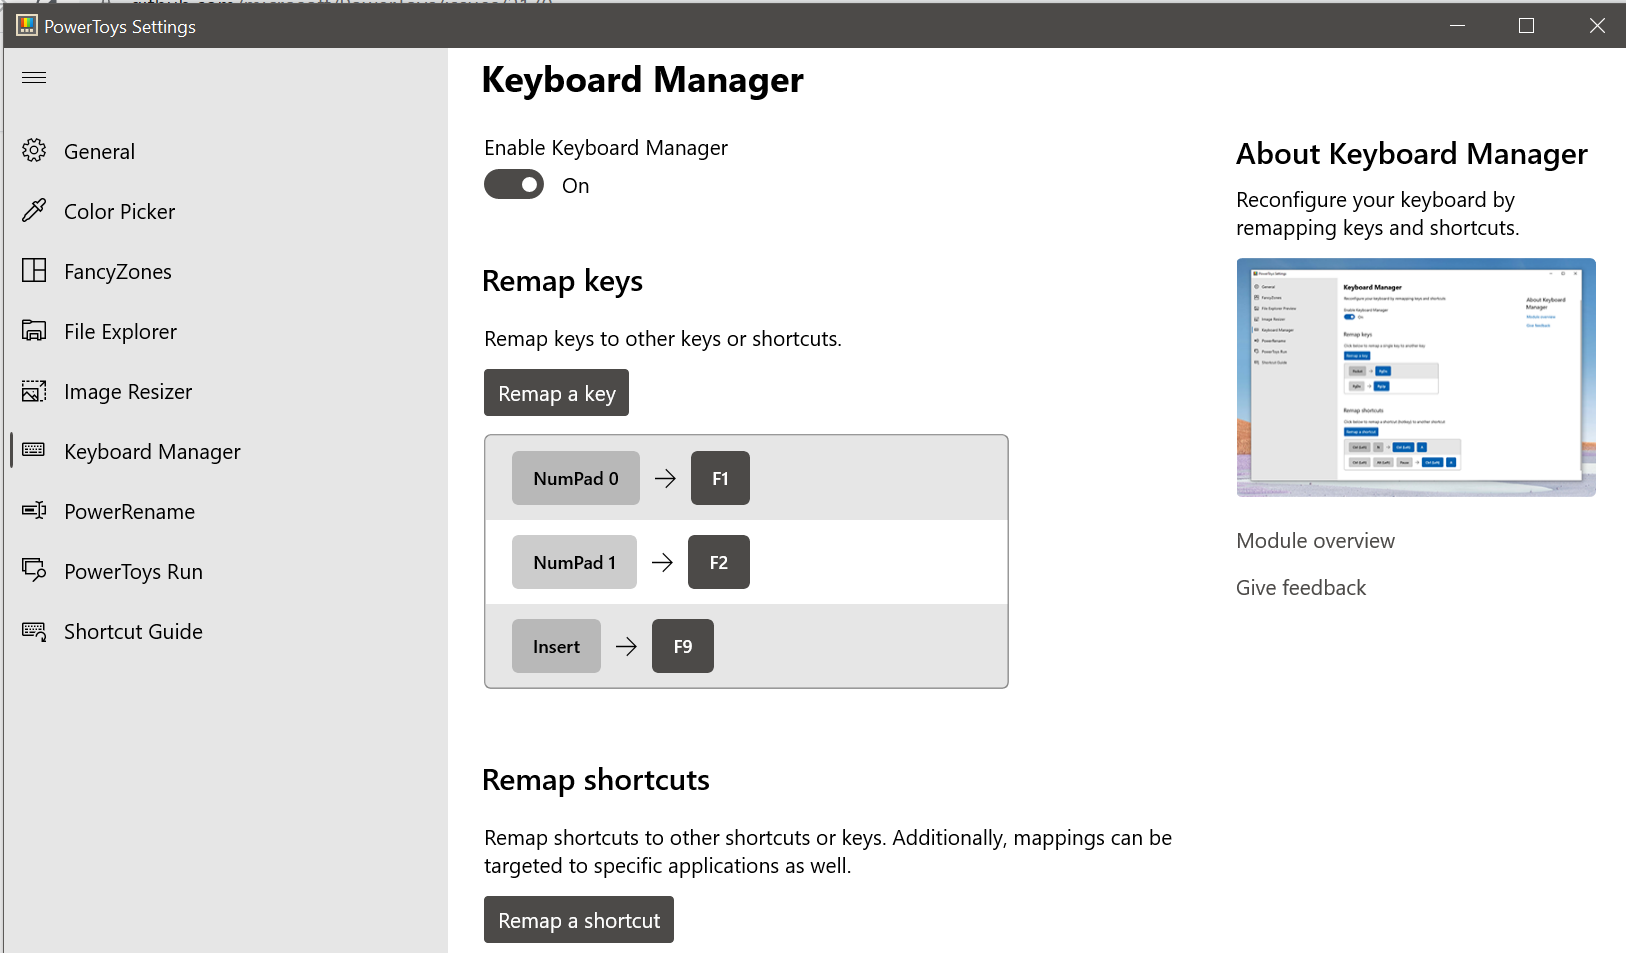Click 'Remap keys to other keys or shortcuts.' text

pyautogui.click(x=663, y=339)
